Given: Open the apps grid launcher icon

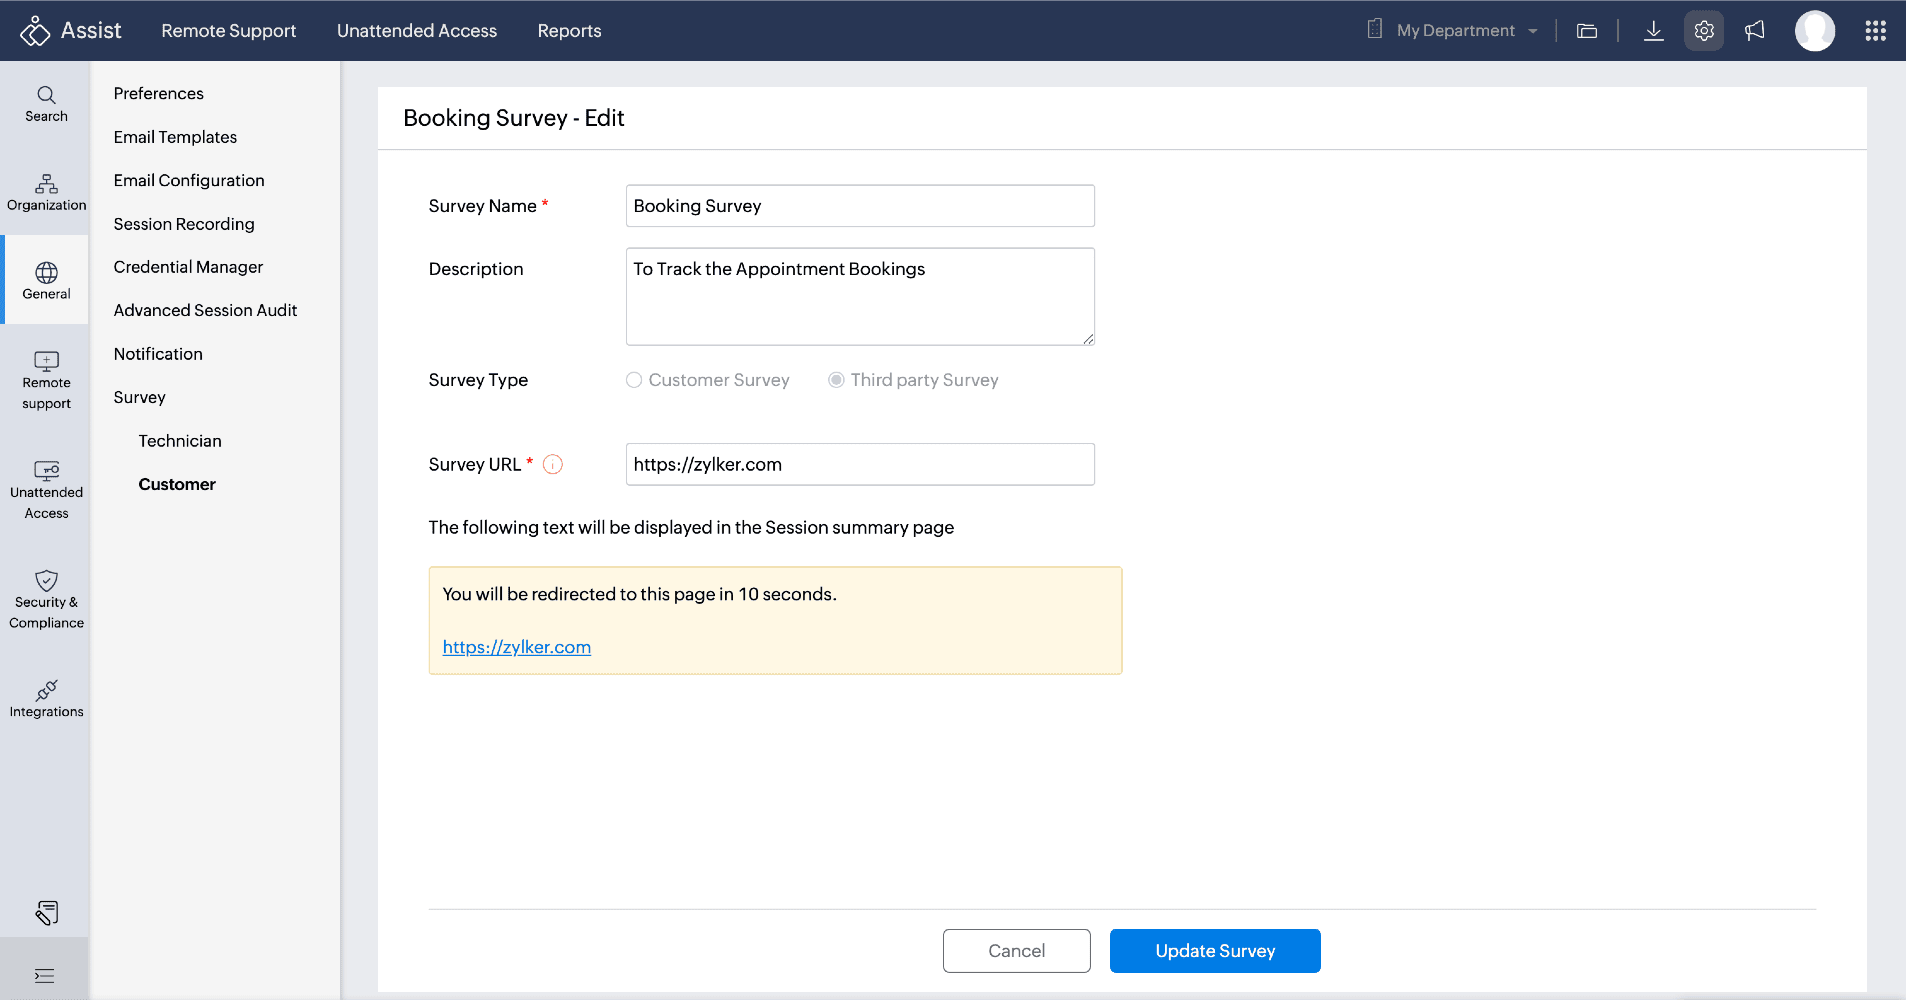Looking at the screenshot, I should (1875, 31).
